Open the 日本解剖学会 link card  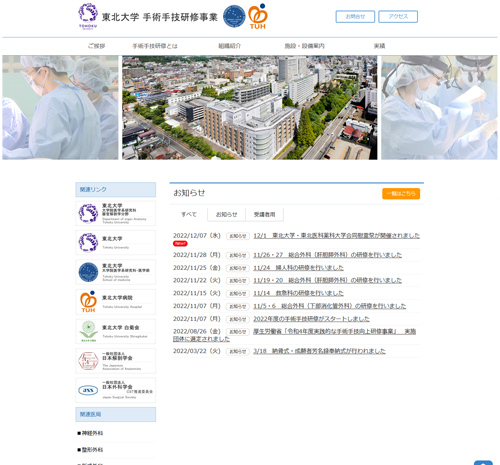(116, 361)
